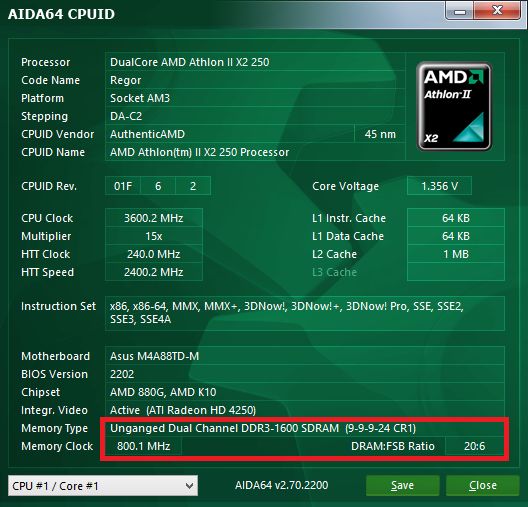The width and height of the screenshot is (528, 507).
Task: Click the Memory Type label
Action: [x=55, y=429]
